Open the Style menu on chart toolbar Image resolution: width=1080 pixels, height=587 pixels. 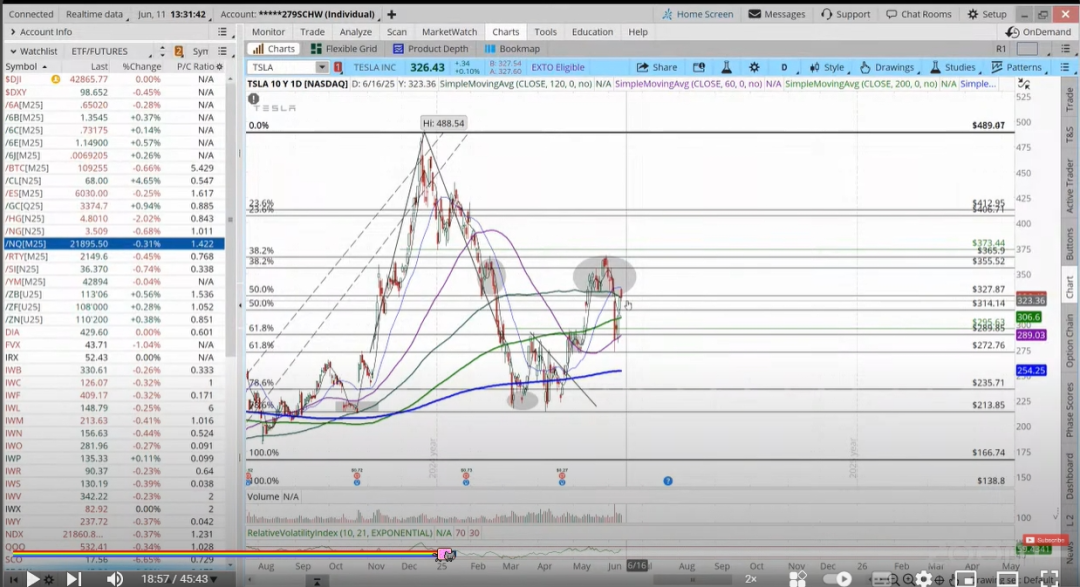(827, 67)
